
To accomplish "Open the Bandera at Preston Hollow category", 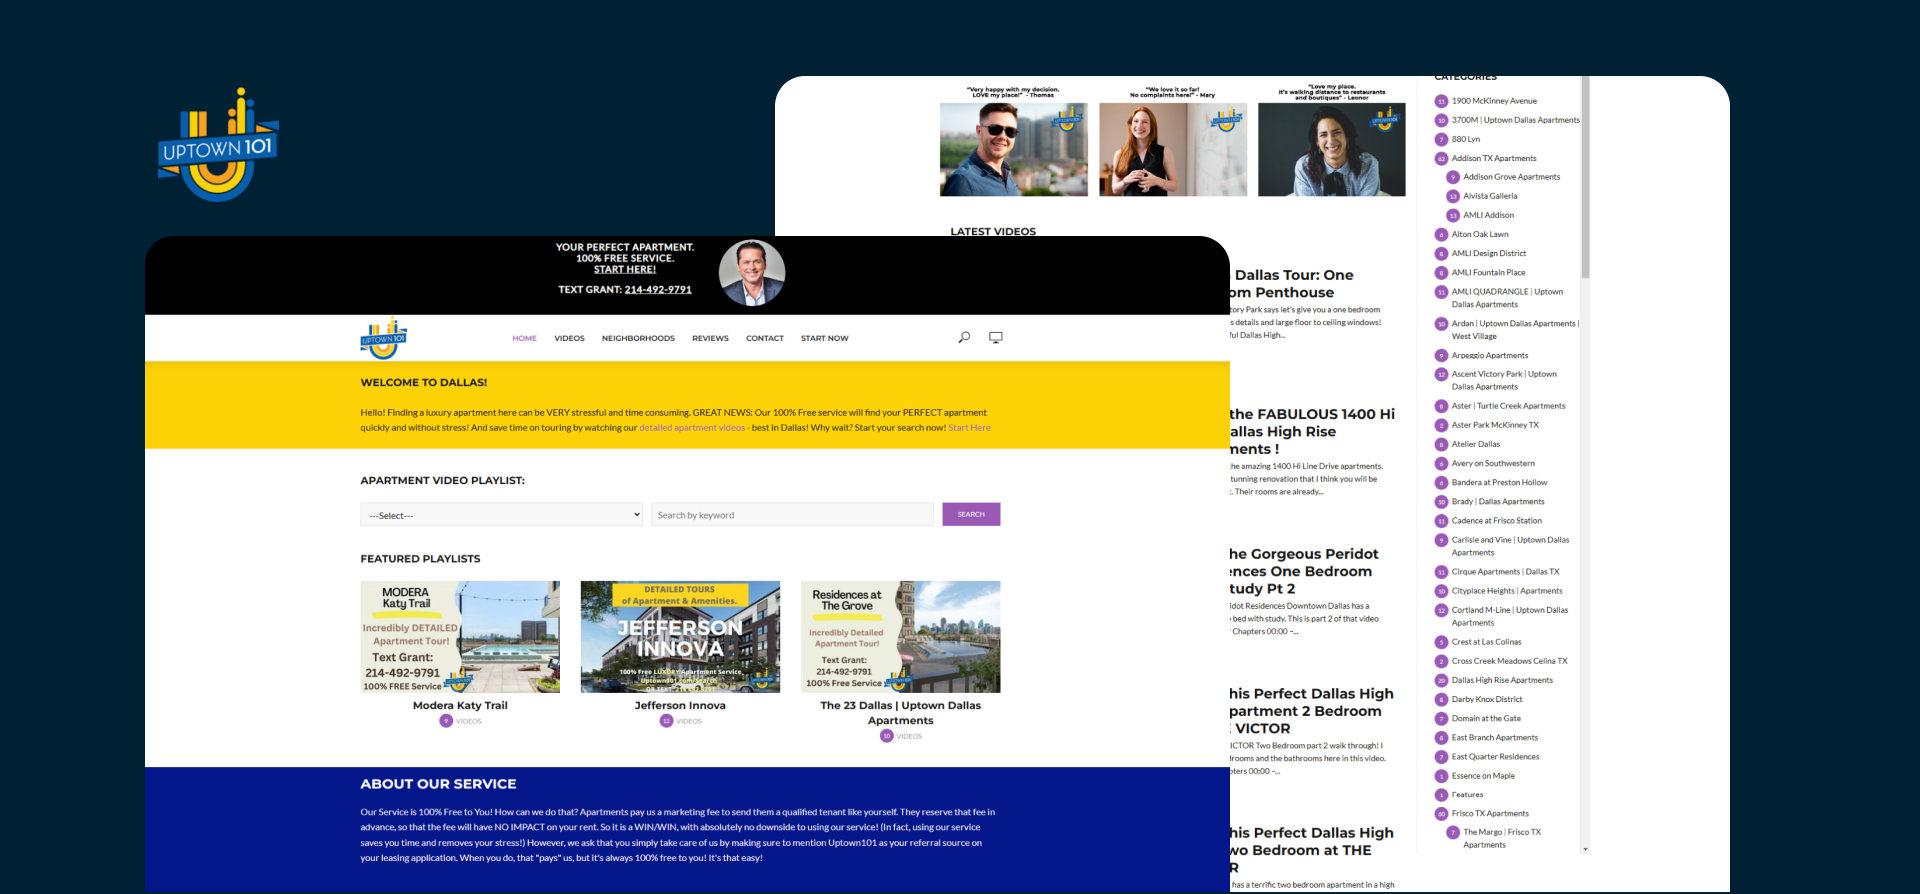I will pyautogui.click(x=1500, y=482).
